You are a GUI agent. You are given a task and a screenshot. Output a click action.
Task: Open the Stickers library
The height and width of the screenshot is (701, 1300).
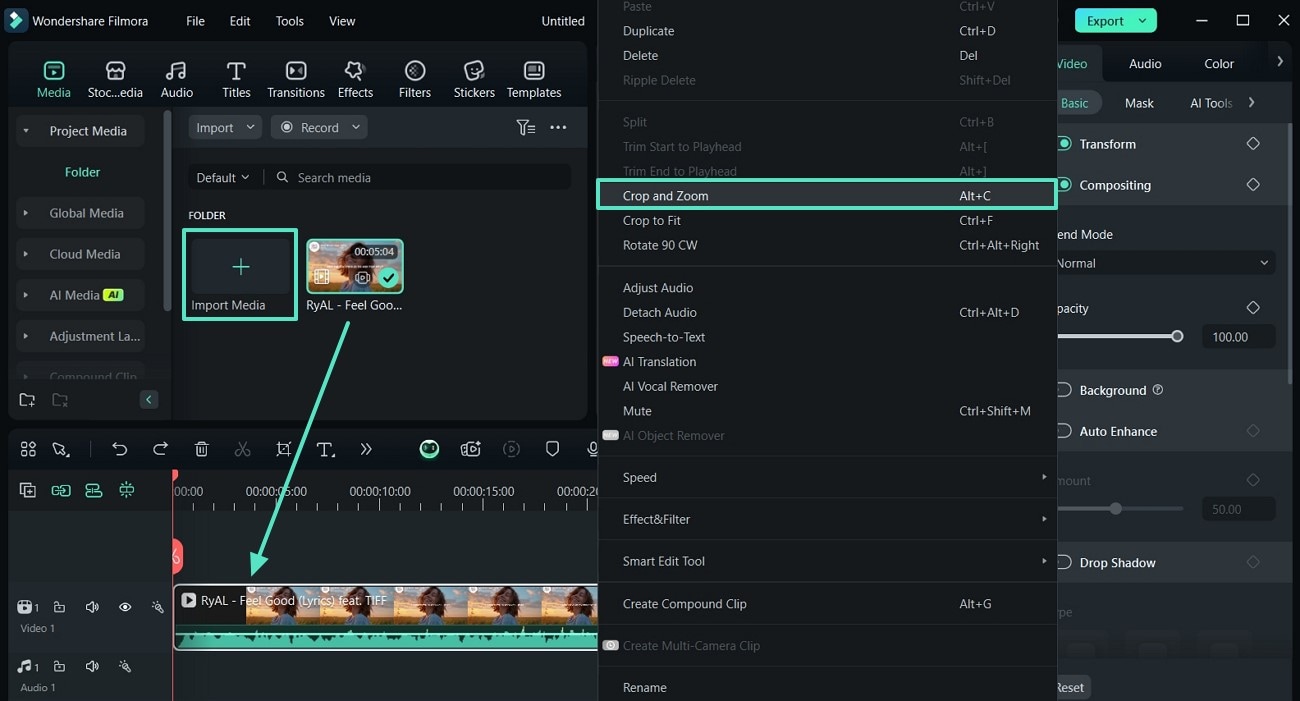[x=474, y=79]
